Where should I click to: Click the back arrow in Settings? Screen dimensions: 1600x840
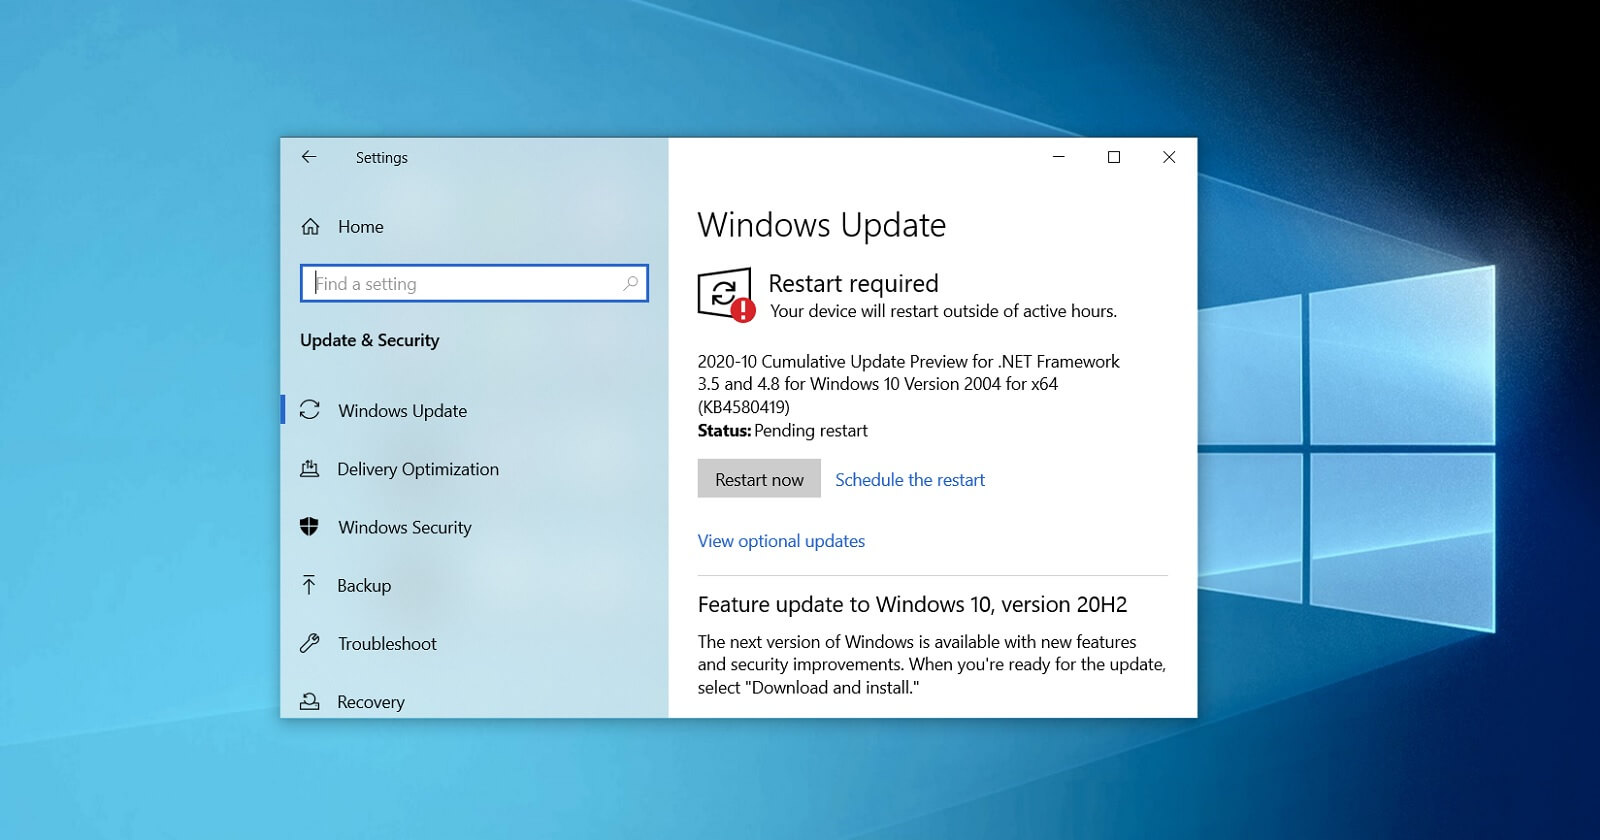309,157
